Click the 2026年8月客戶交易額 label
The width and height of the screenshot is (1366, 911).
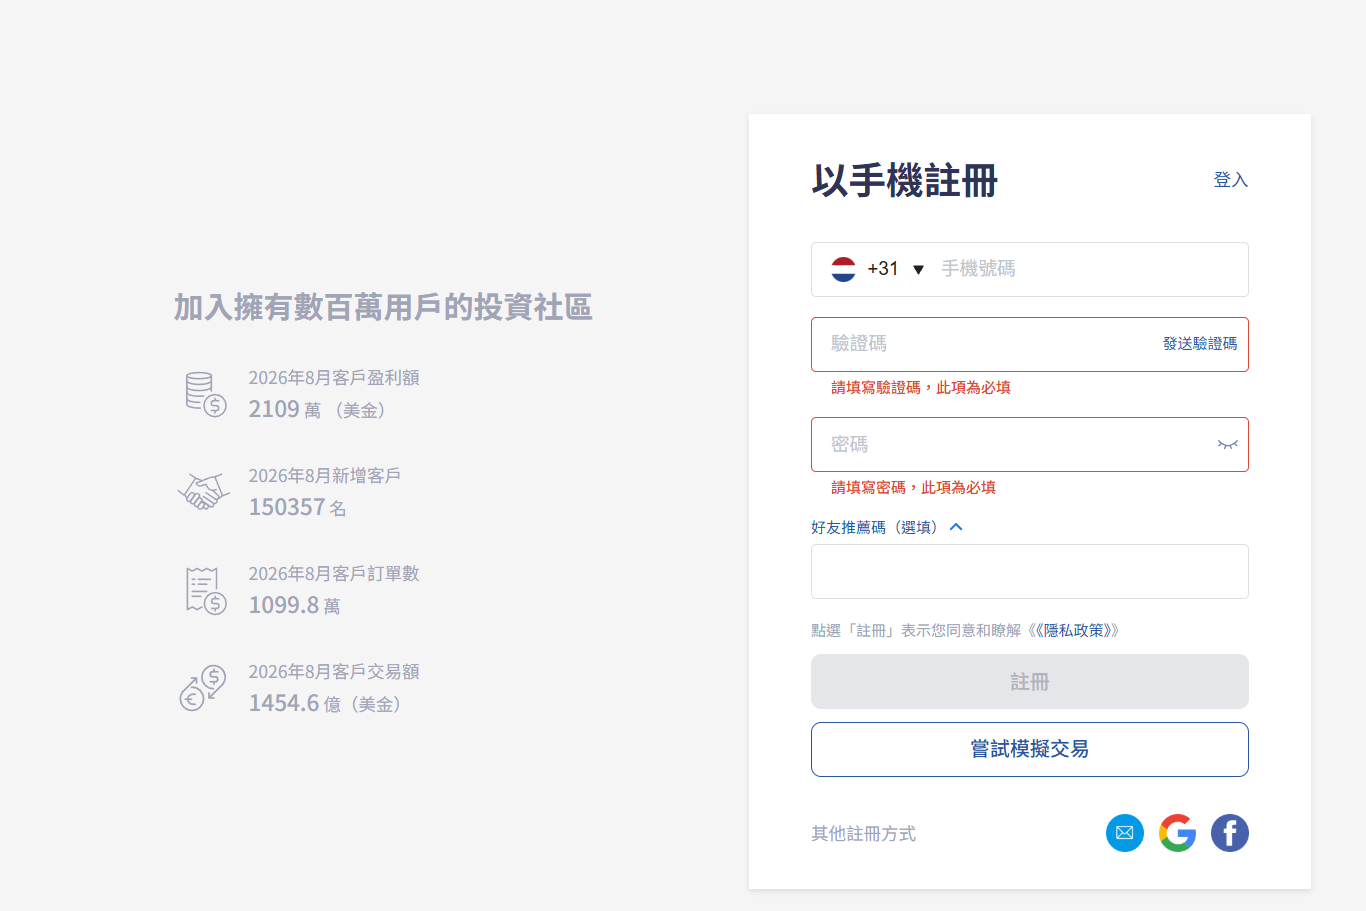coord(334,671)
